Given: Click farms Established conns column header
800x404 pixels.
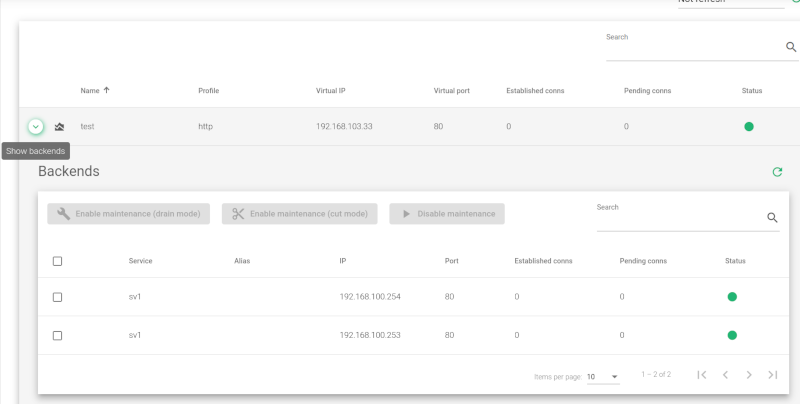Looking at the screenshot, I should coord(535,91).
